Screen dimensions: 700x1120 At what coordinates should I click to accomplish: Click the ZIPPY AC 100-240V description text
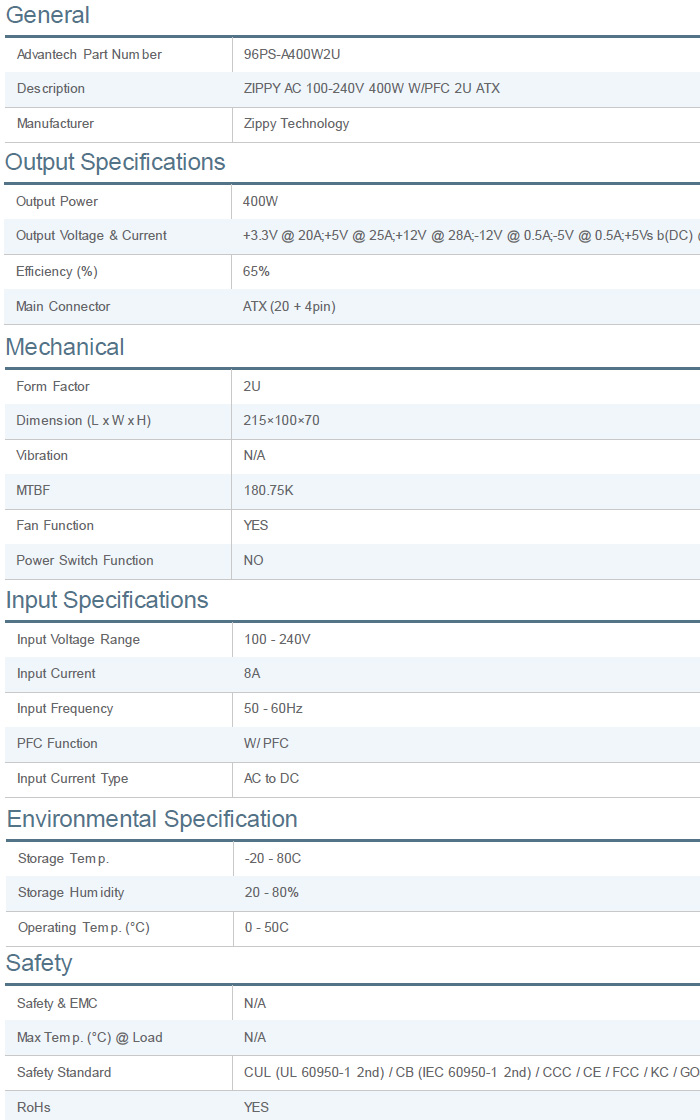[x=371, y=89]
